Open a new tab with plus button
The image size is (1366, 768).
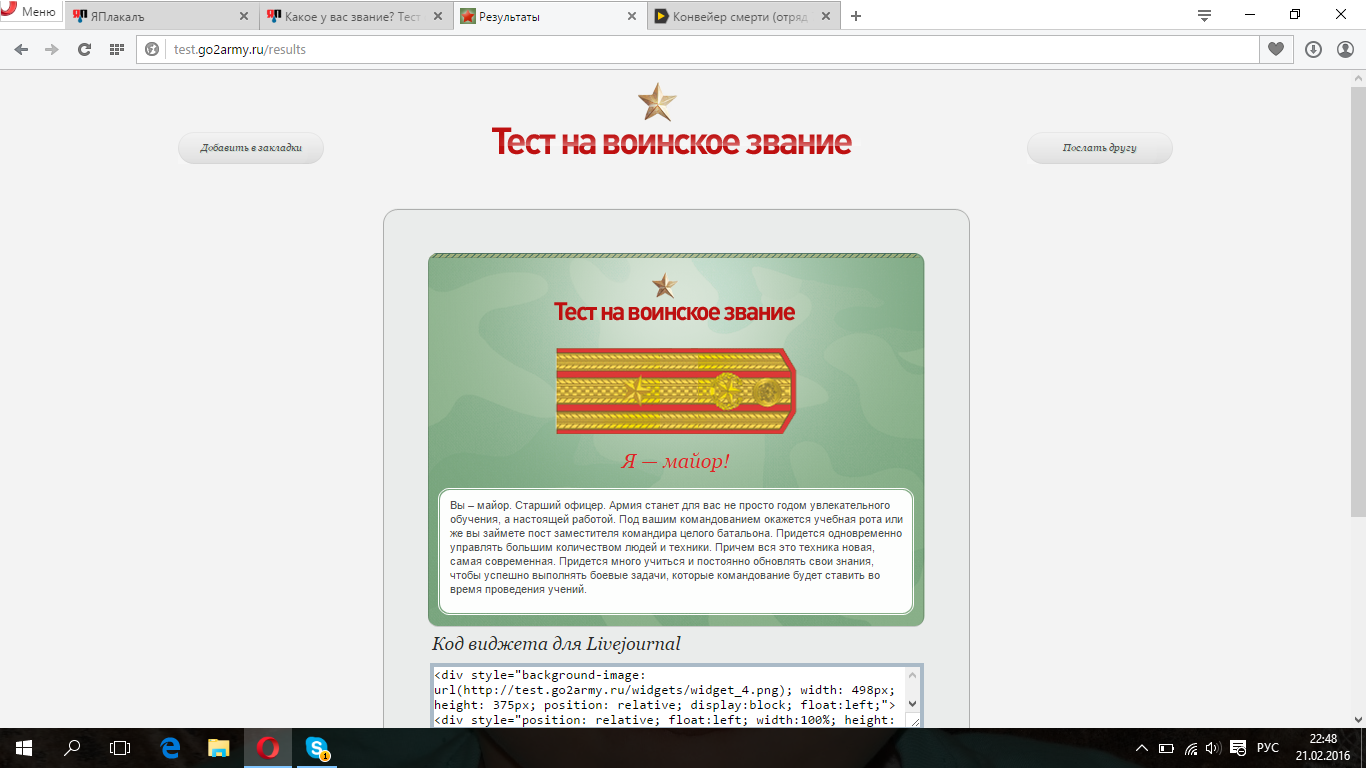[855, 16]
